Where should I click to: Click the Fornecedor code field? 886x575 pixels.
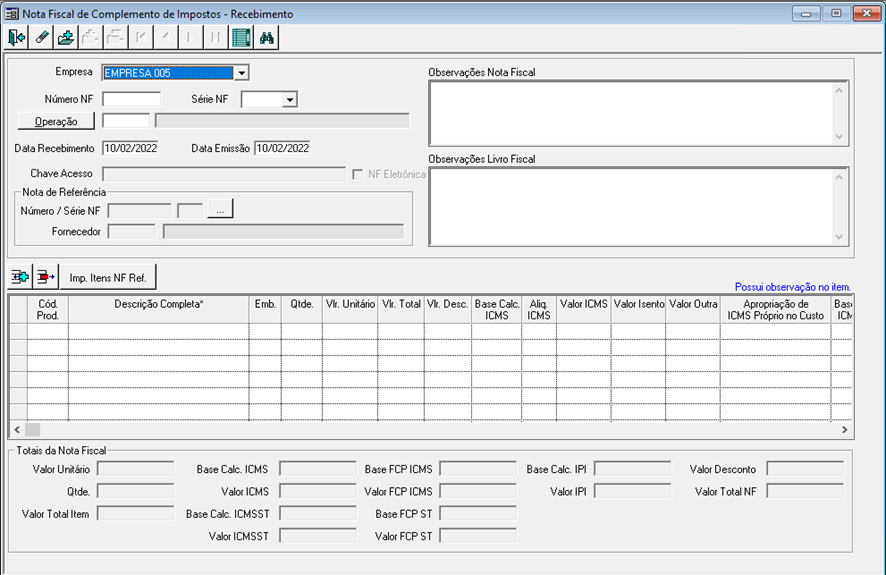point(132,232)
